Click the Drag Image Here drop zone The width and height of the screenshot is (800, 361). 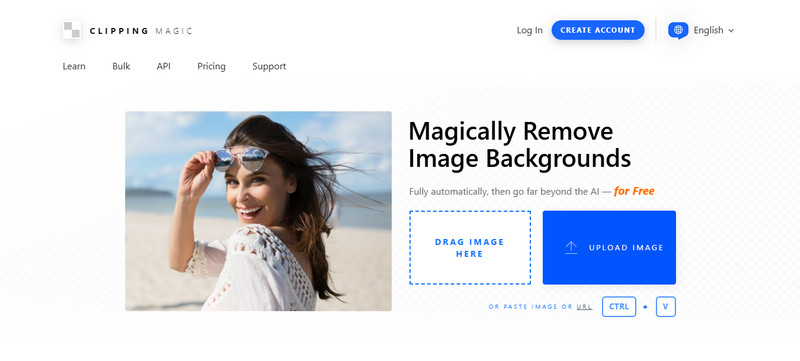tap(470, 247)
